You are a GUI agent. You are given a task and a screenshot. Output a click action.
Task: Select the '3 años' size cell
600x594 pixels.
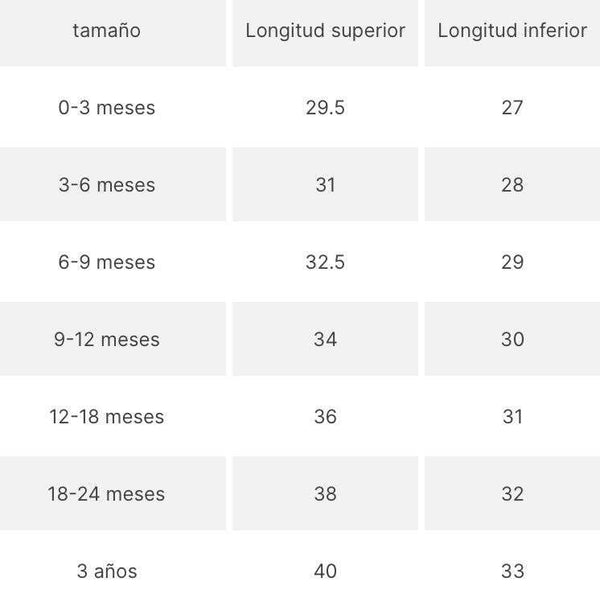pyautogui.click(x=107, y=571)
